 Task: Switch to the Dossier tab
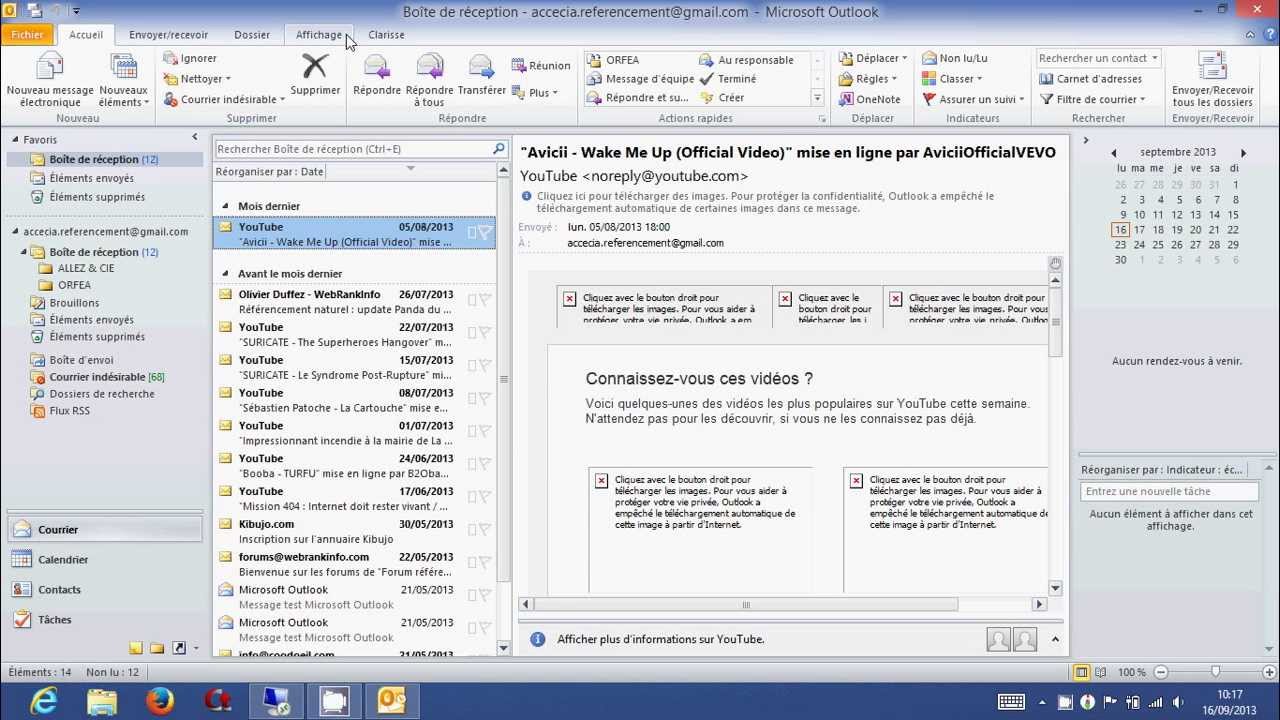coord(252,35)
